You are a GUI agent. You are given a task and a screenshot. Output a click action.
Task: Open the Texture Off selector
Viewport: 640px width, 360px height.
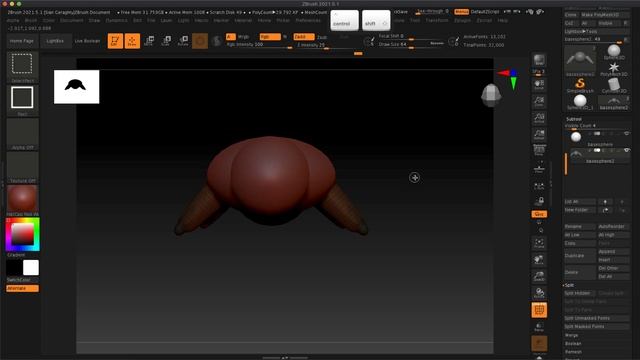click(x=22, y=167)
